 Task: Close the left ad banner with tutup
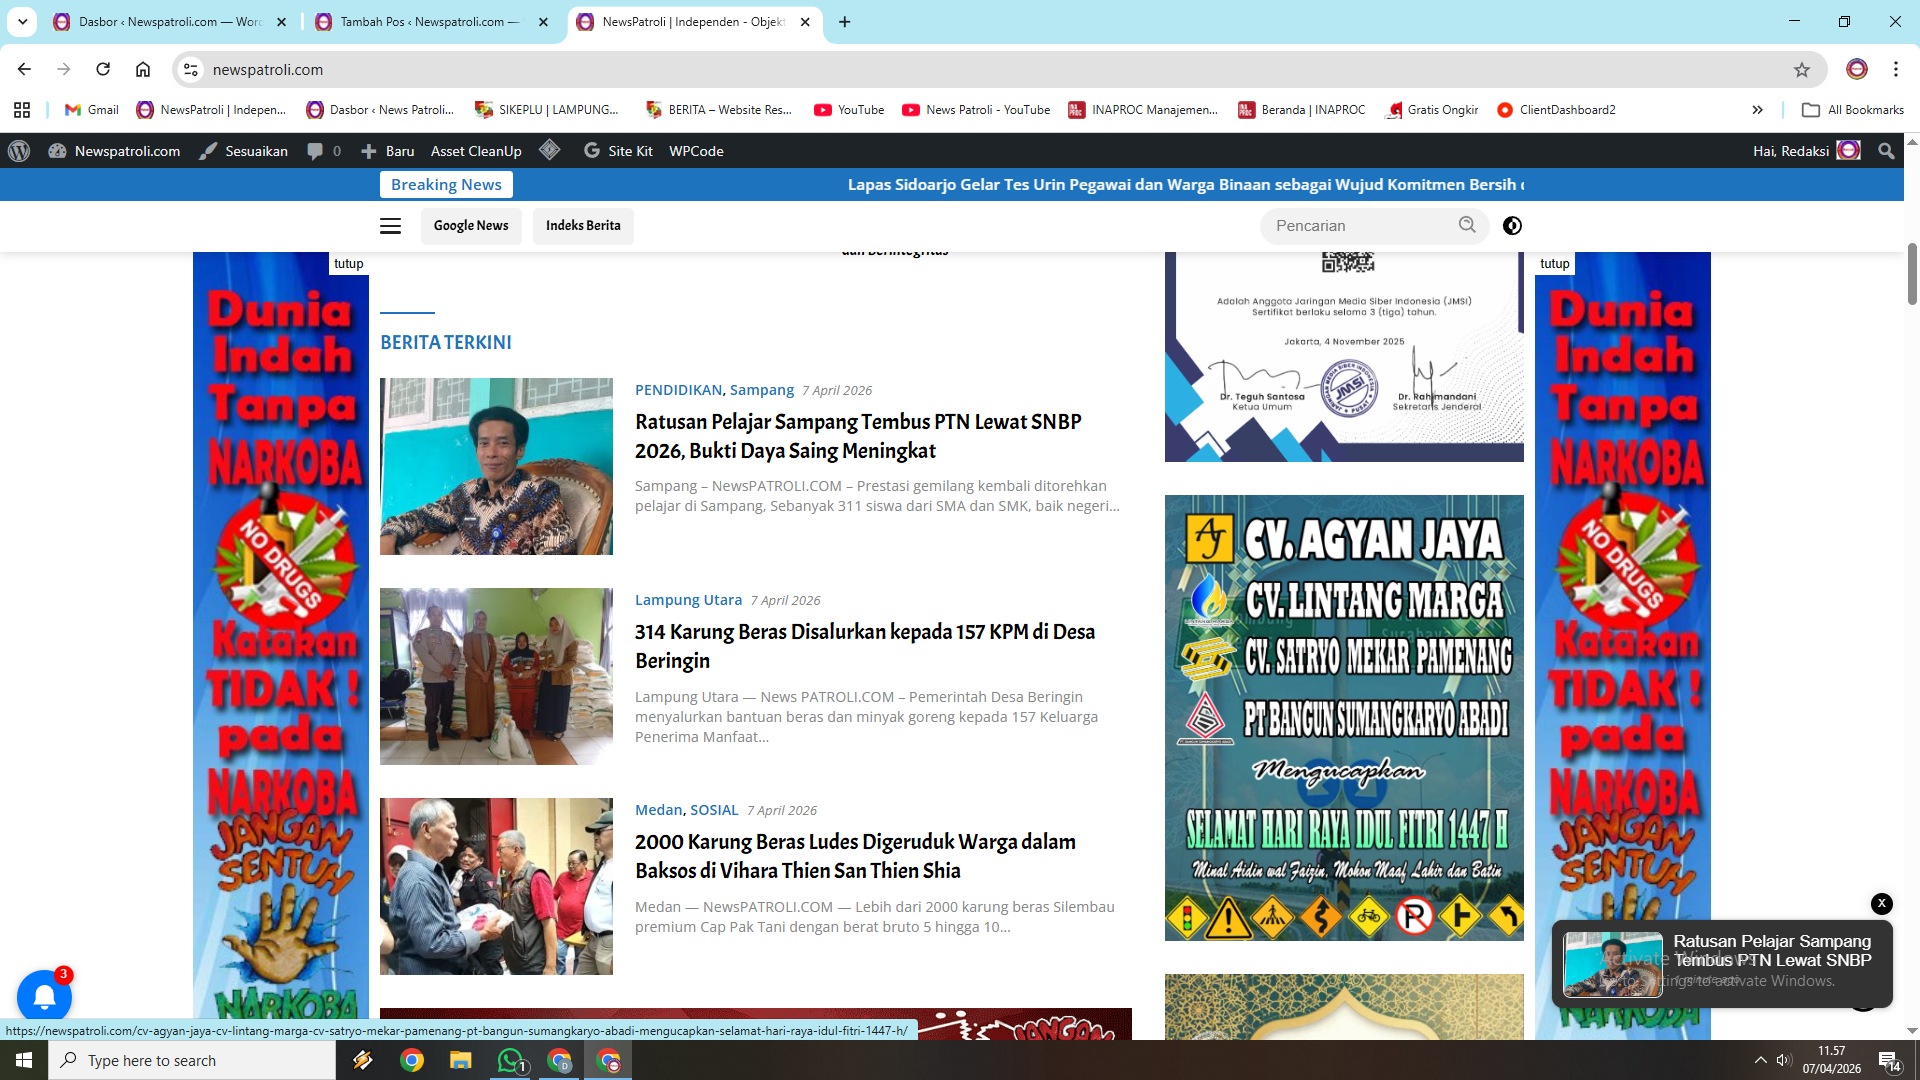(x=348, y=264)
